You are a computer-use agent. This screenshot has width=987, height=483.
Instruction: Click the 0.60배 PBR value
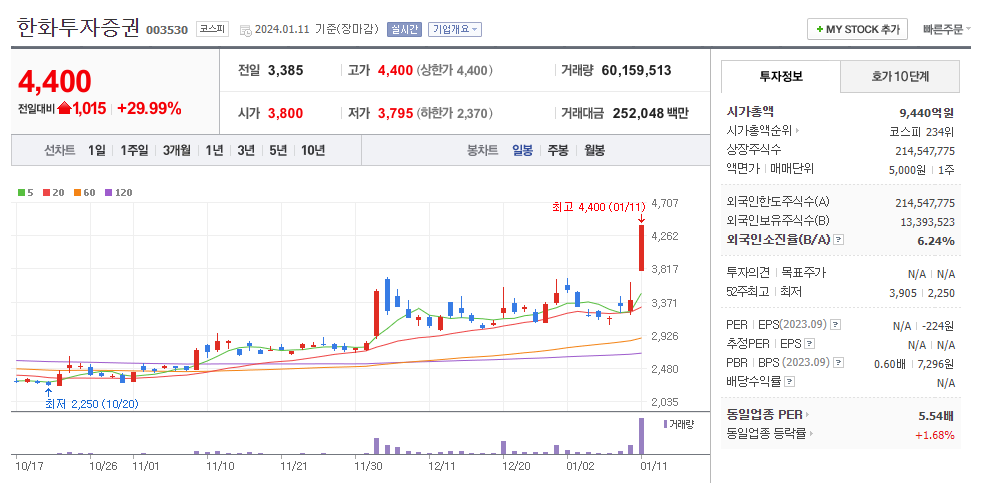click(x=889, y=363)
